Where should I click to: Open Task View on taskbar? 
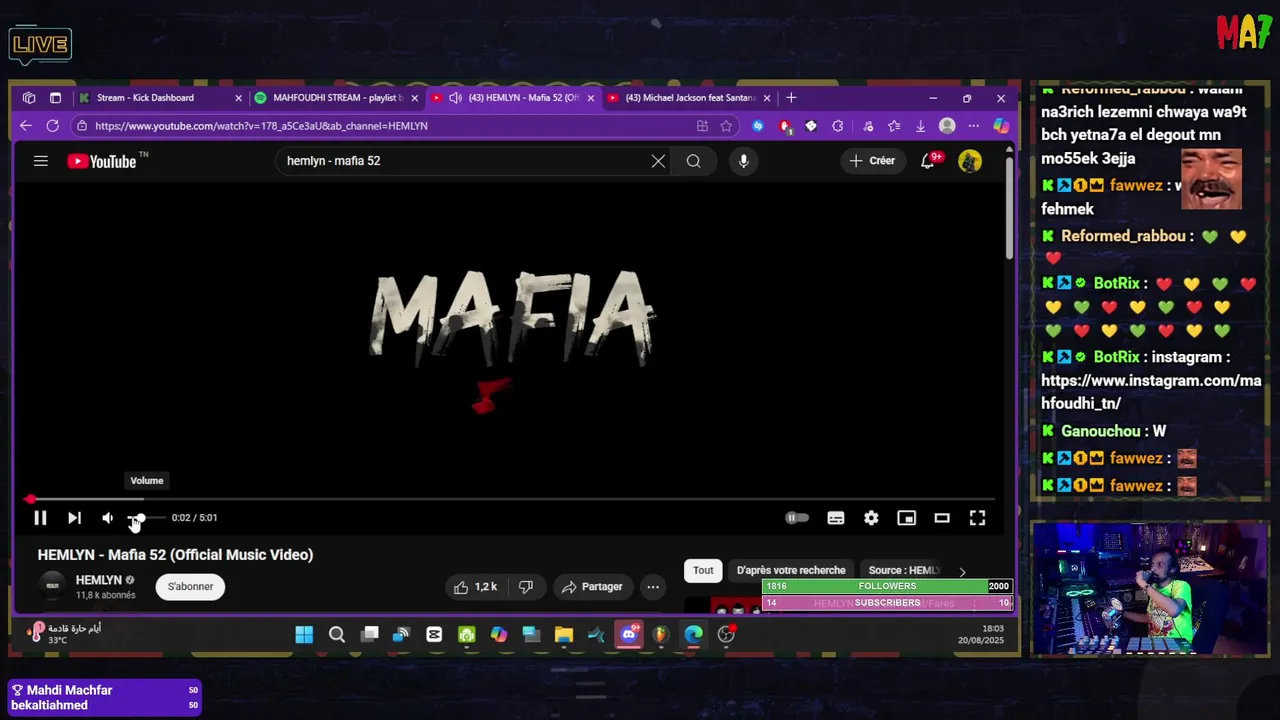coord(370,634)
